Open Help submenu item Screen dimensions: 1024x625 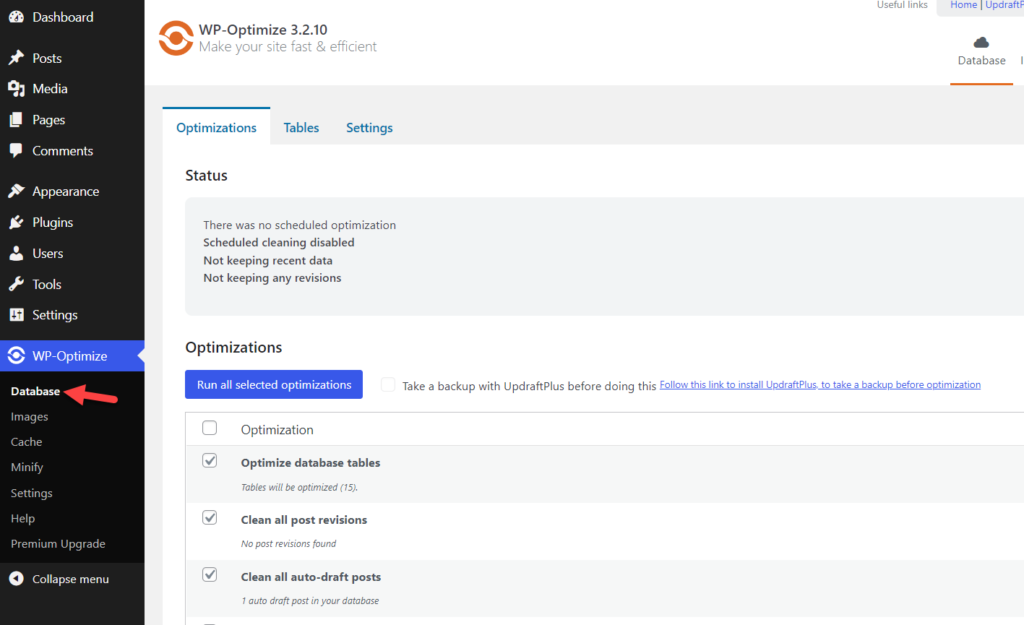(x=23, y=519)
